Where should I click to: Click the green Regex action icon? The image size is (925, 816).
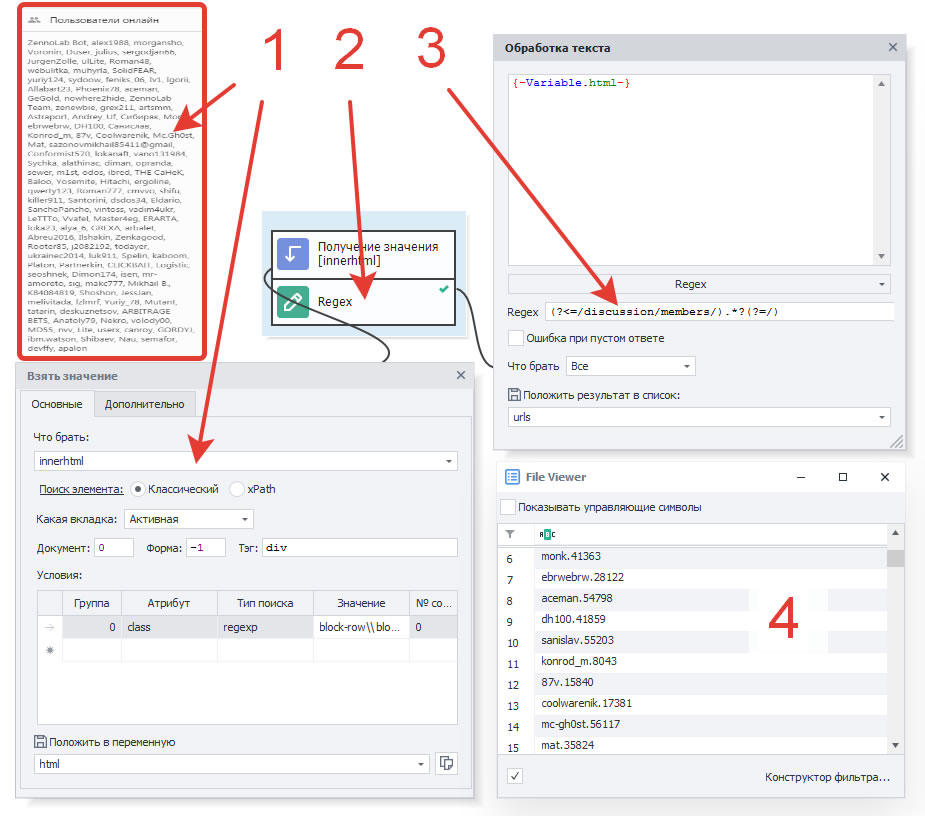[x=293, y=301]
